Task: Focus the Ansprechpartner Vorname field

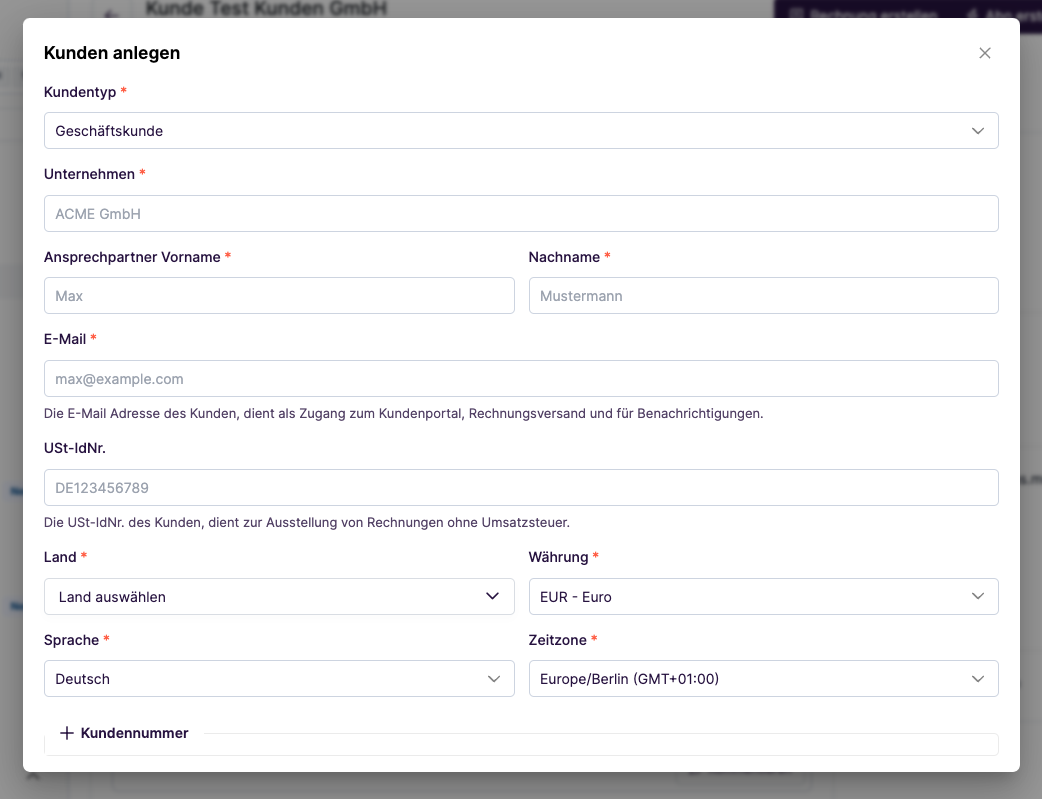Action: click(x=279, y=296)
